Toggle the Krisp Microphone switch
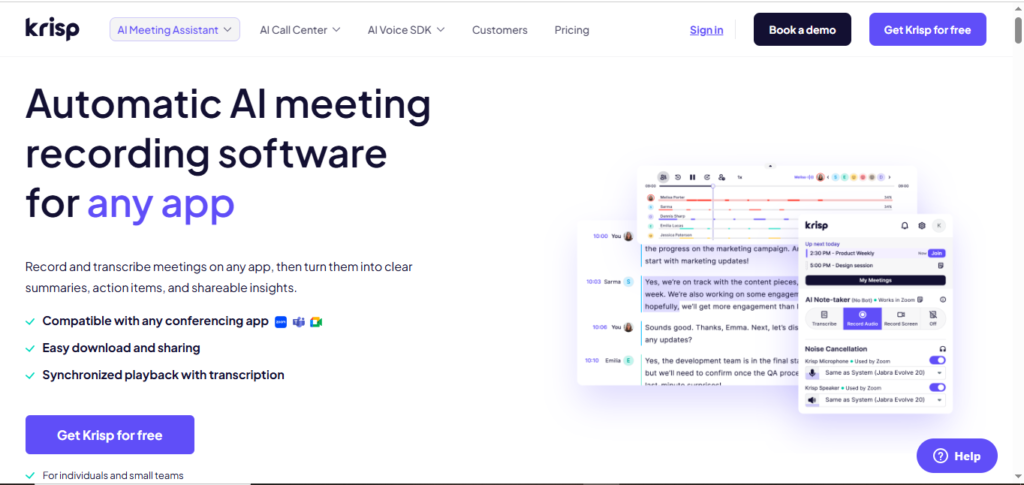Screen dimensions: 1024x485 coord(937,359)
